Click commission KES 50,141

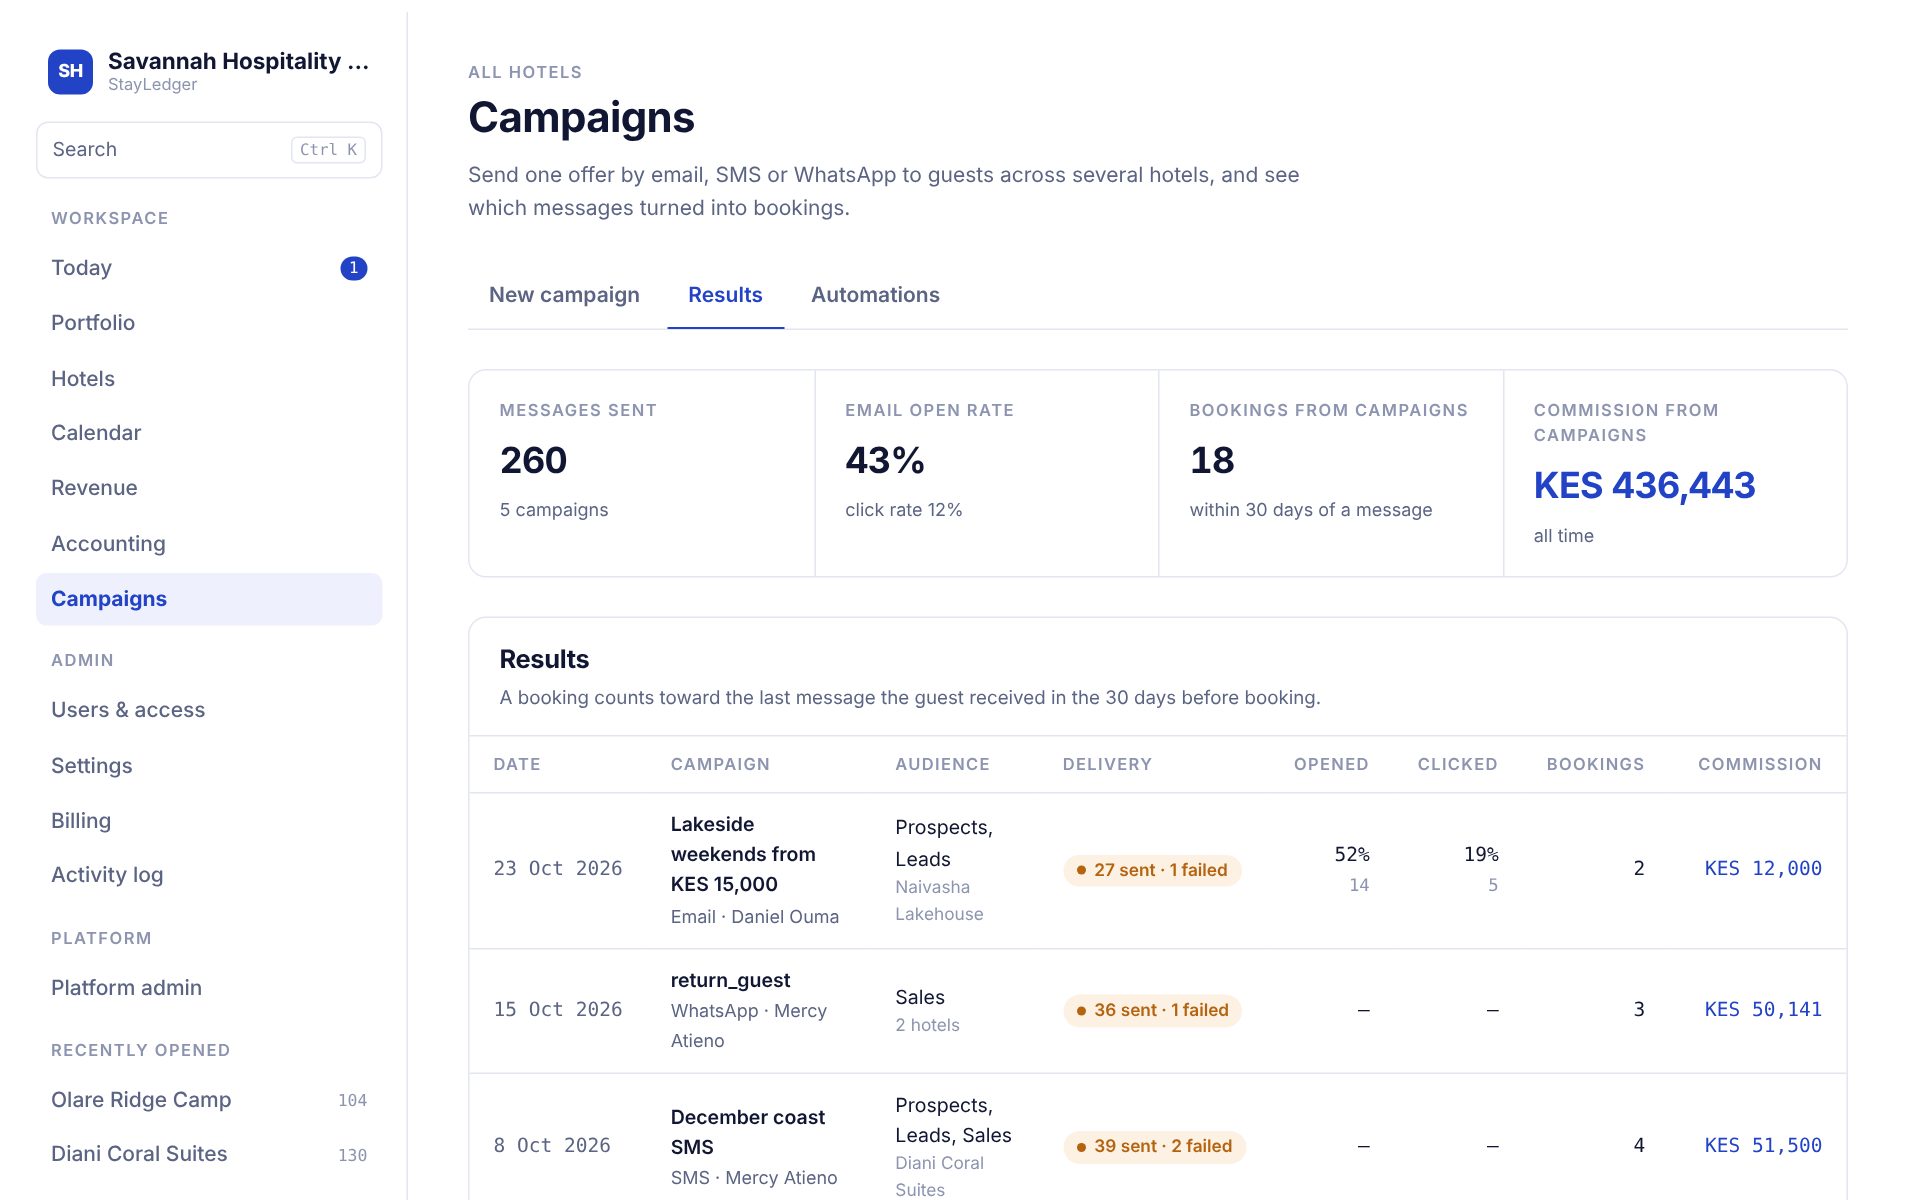(x=1763, y=1010)
